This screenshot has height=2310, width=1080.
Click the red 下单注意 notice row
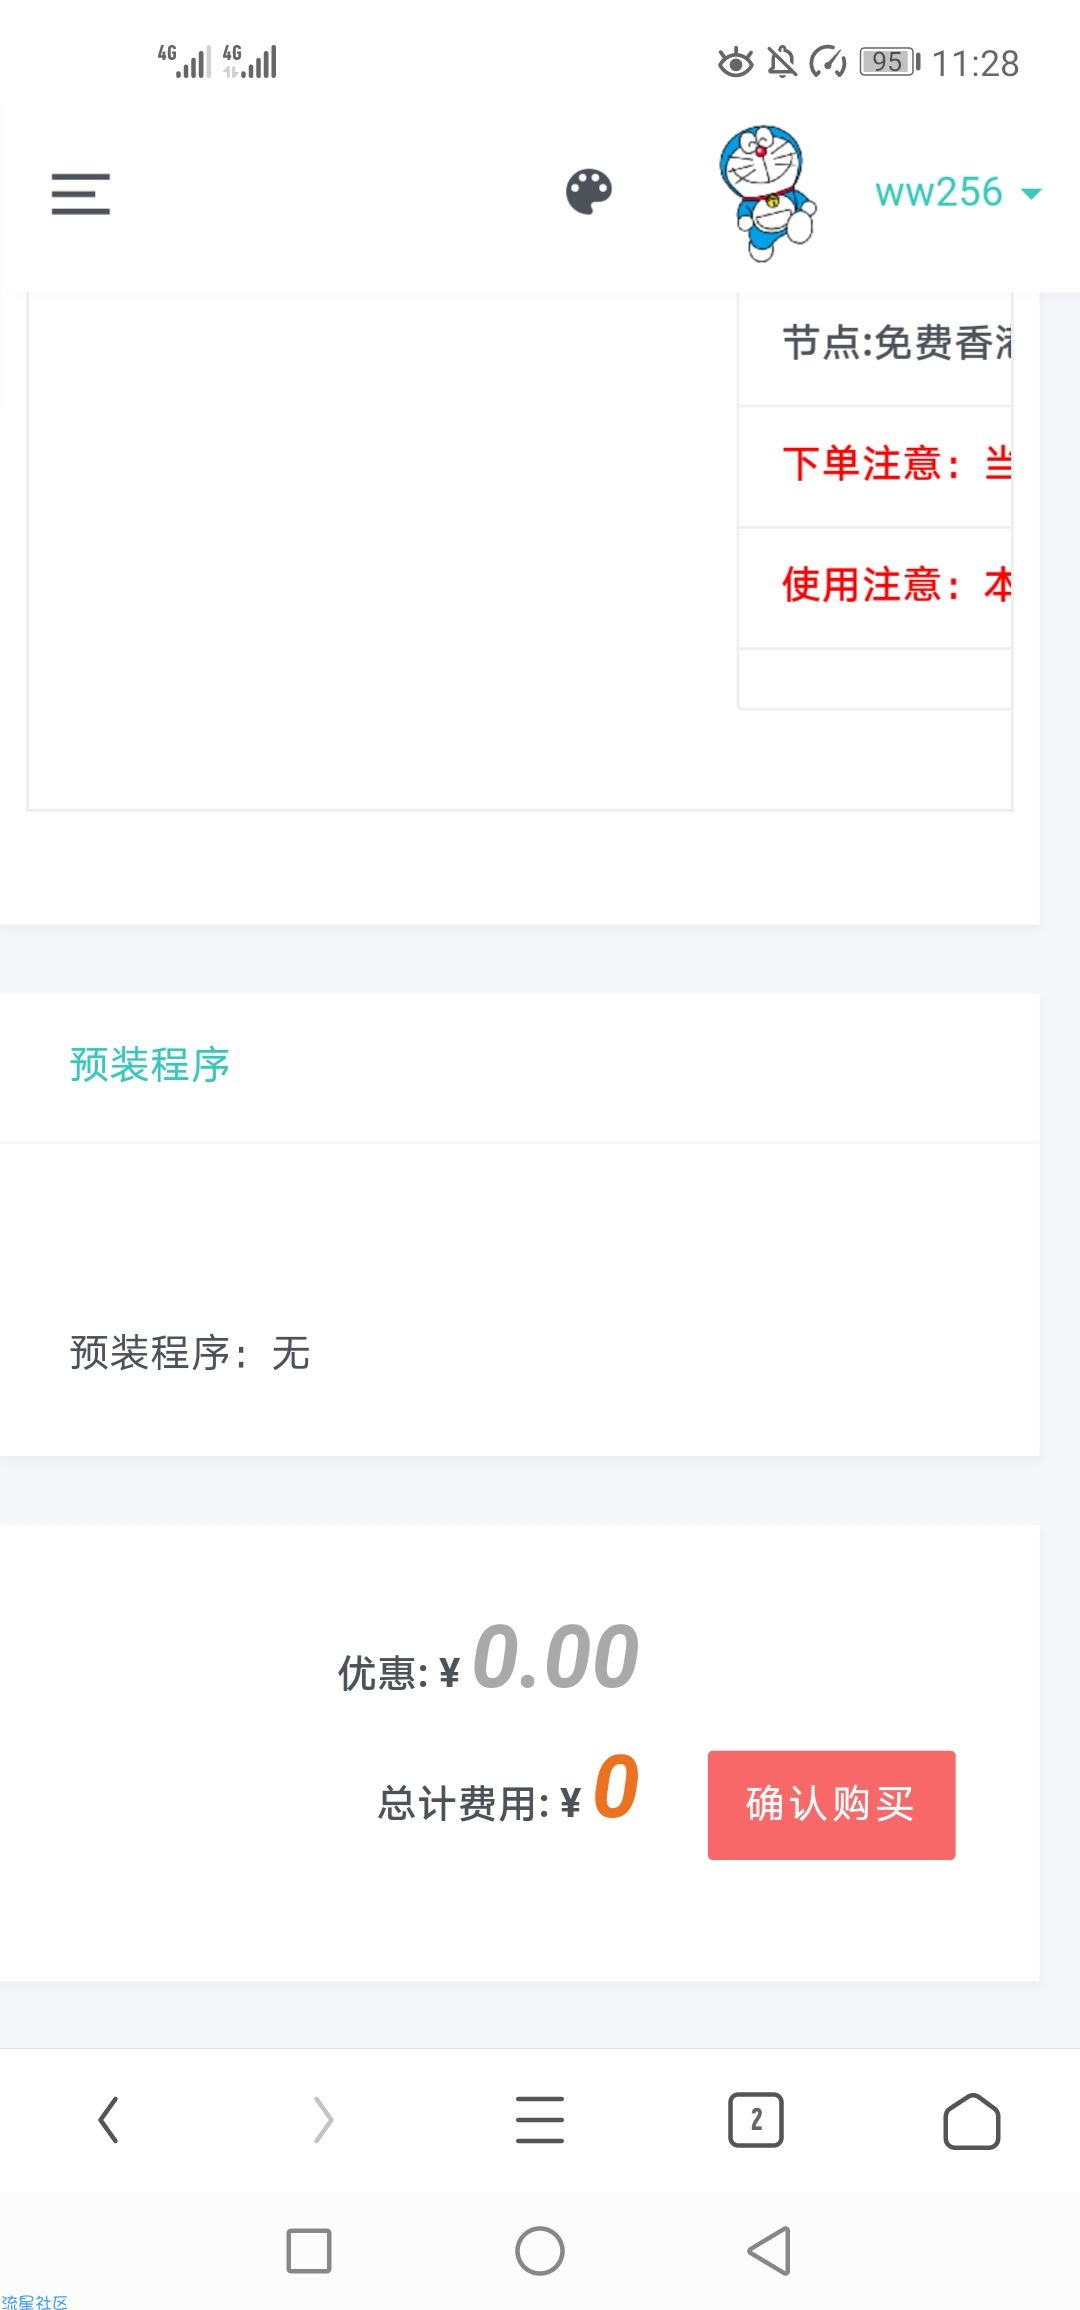coord(875,466)
